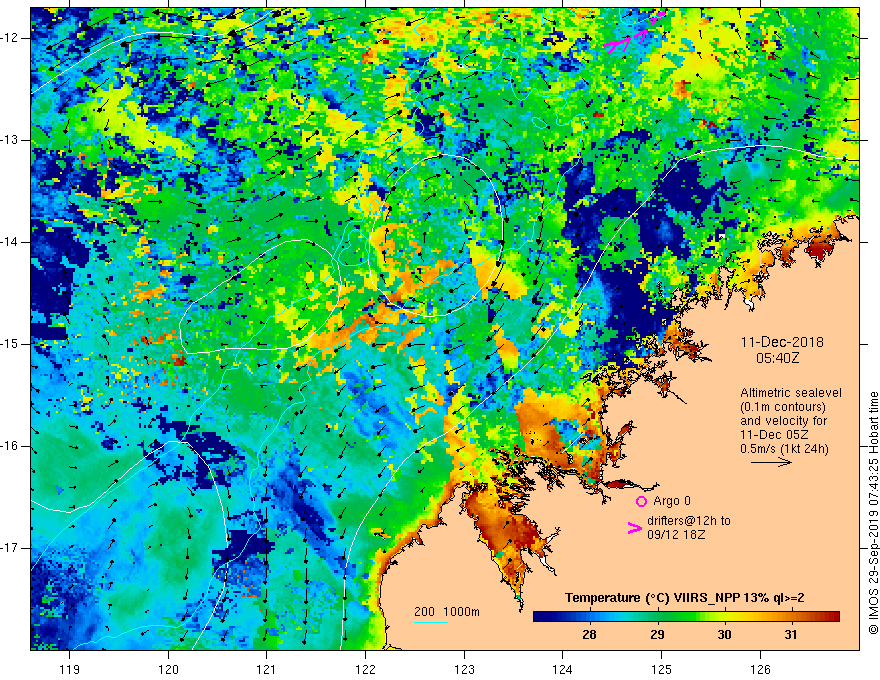
Task: Click the magenta drifter track near 125°E
Action: (635, 32)
